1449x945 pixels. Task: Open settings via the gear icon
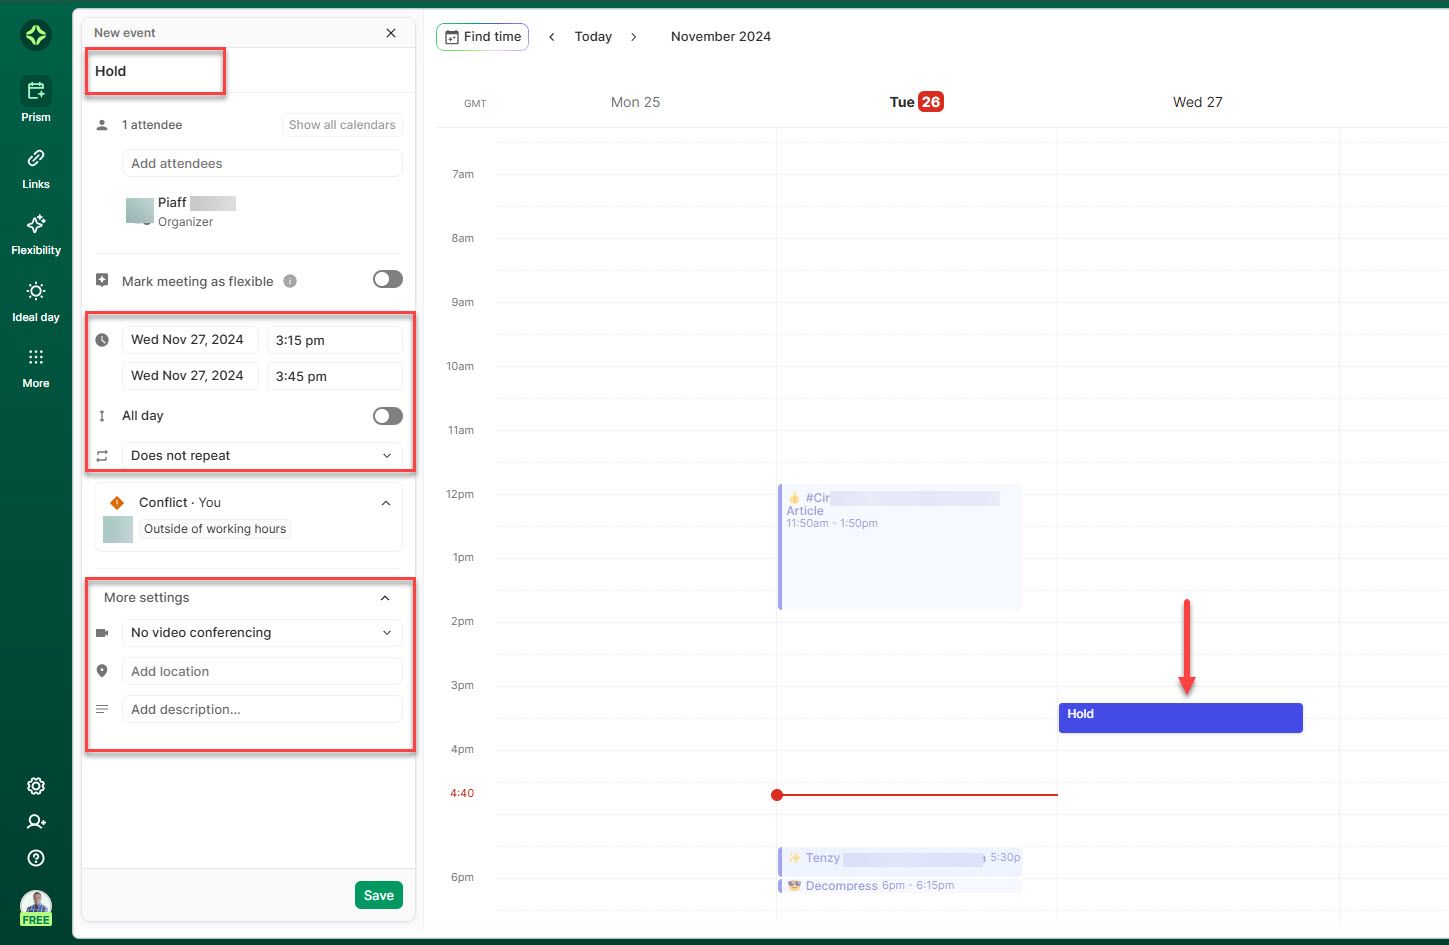click(35, 786)
